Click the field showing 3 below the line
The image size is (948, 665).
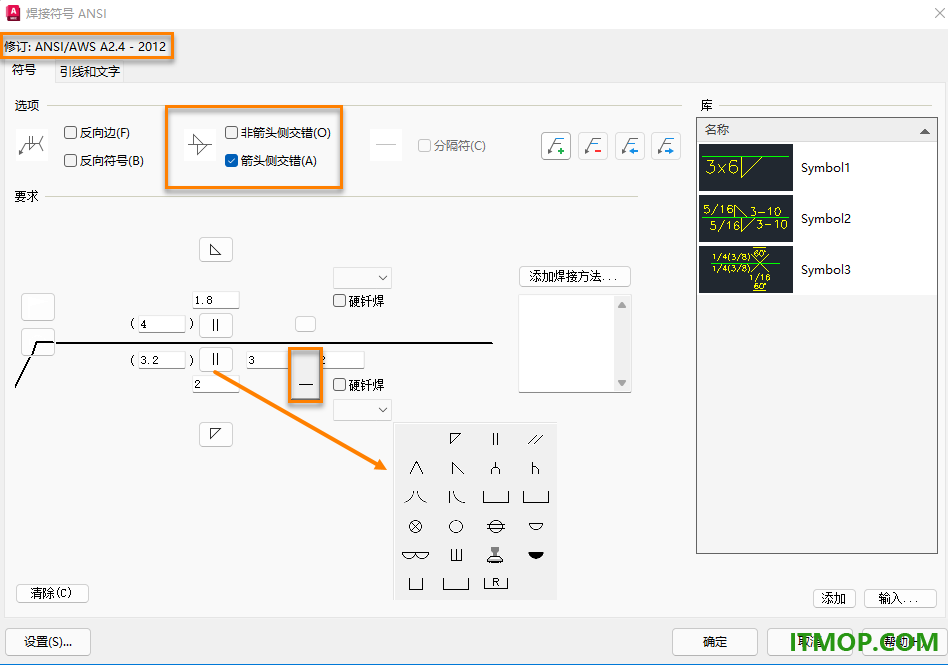point(268,360)
